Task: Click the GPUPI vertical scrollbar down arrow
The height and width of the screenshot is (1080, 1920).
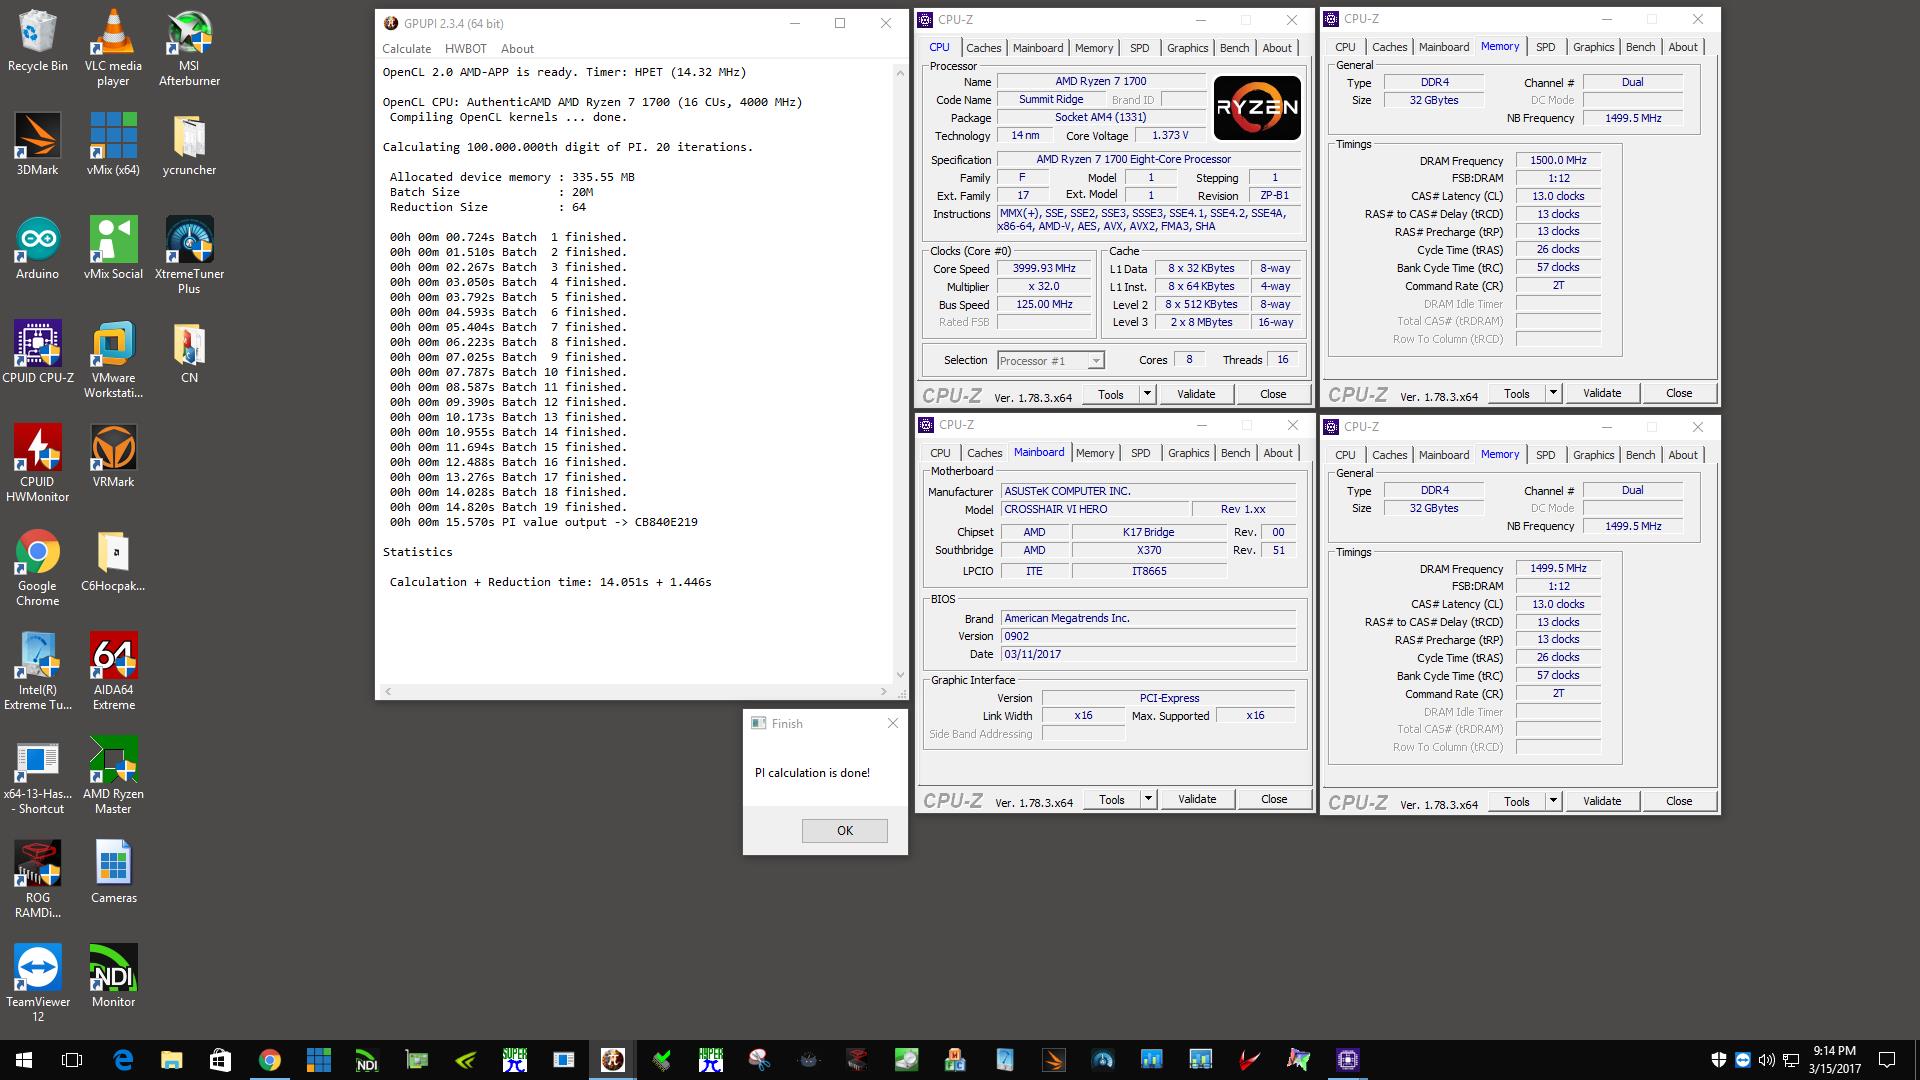Action: [899, 675]
